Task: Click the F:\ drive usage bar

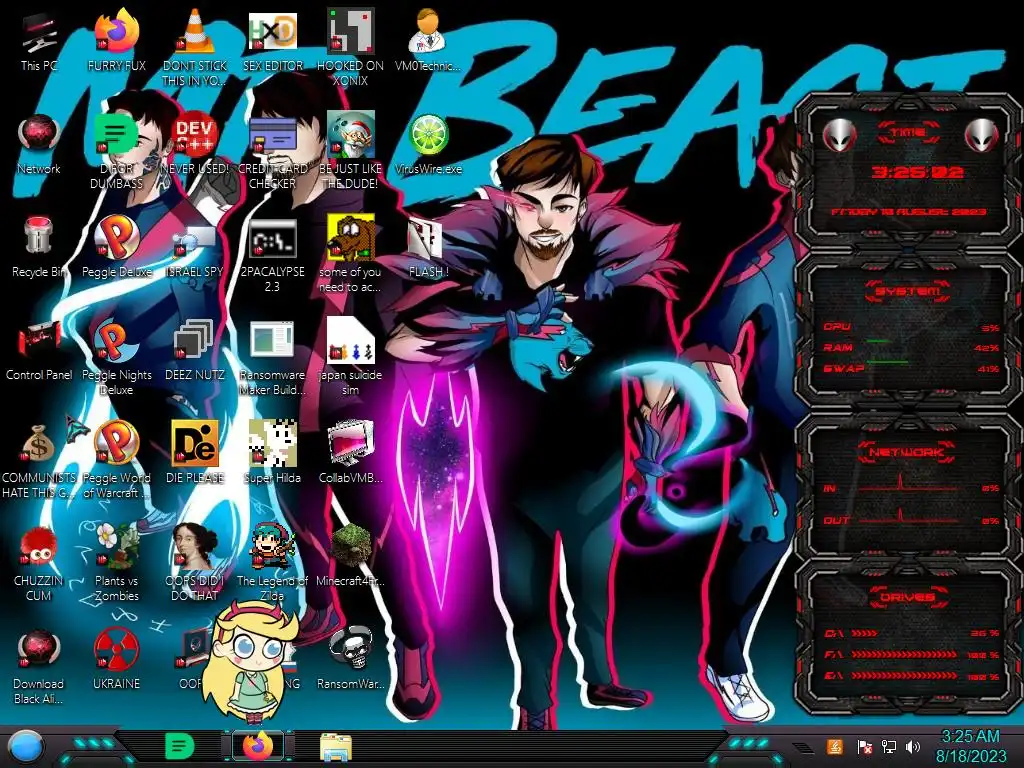Action: [x=912, y=654]
